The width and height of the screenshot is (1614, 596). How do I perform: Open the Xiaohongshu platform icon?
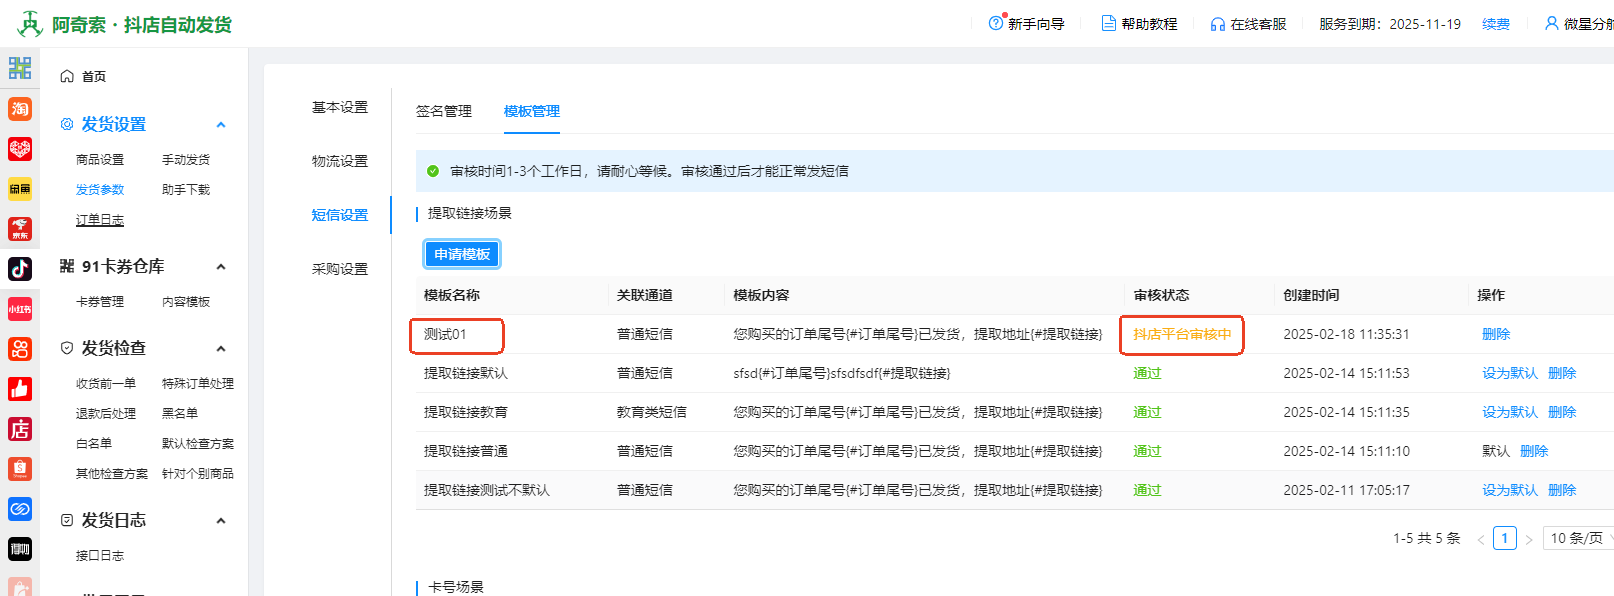click(20, 309)
